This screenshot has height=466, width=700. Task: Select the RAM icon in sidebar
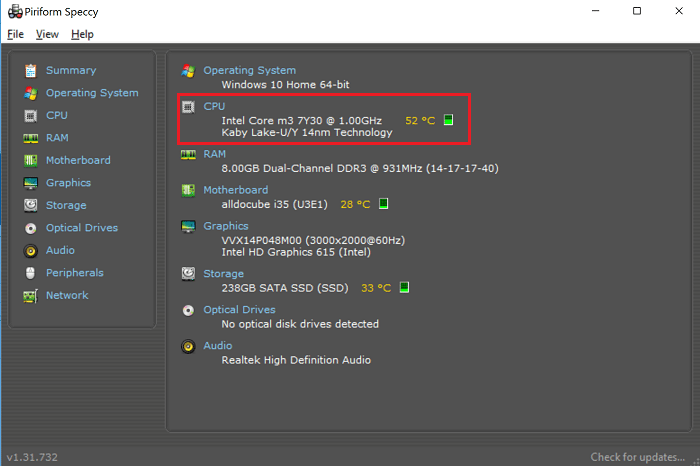click(30, 138)
